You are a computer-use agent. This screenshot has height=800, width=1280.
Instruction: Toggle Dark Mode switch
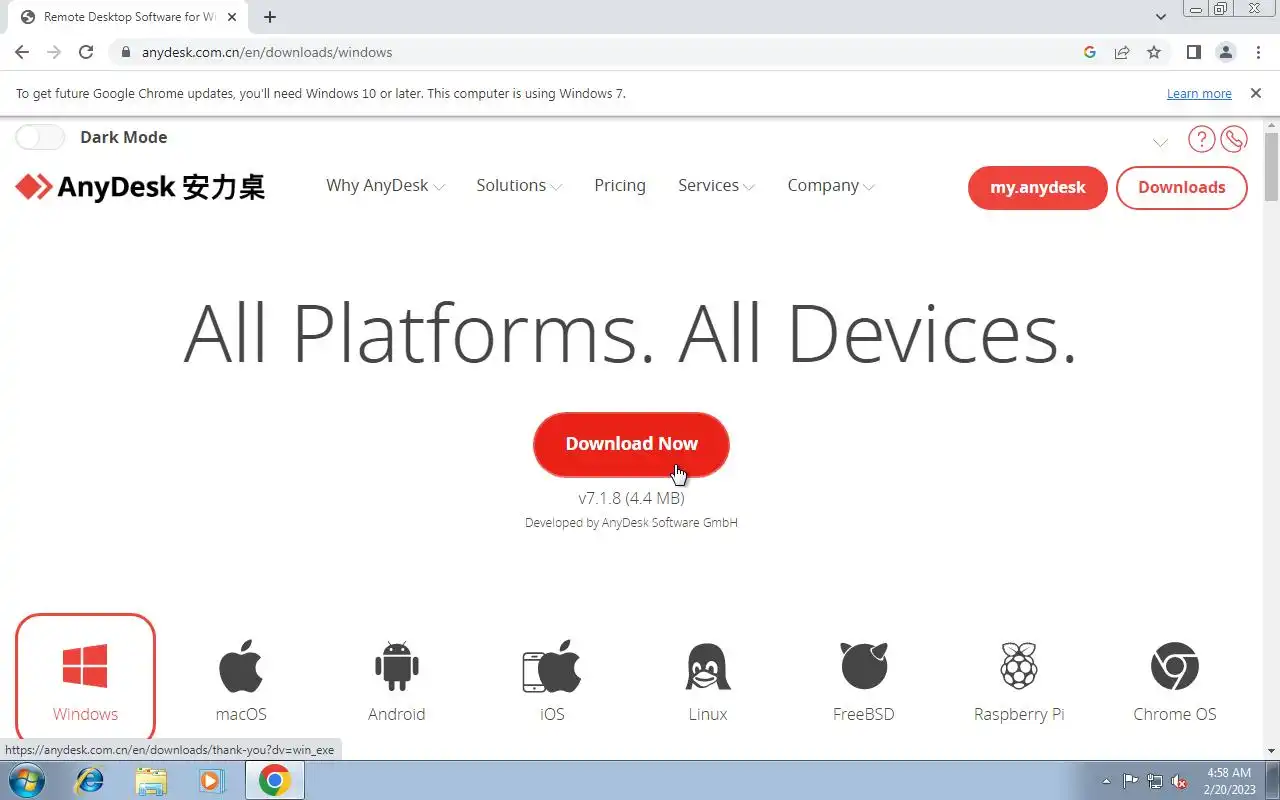coord(40,137)
